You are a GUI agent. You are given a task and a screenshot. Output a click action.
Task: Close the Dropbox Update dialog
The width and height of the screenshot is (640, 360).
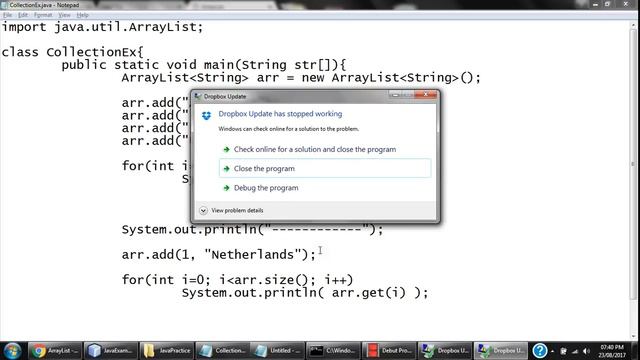pos(425,95)
